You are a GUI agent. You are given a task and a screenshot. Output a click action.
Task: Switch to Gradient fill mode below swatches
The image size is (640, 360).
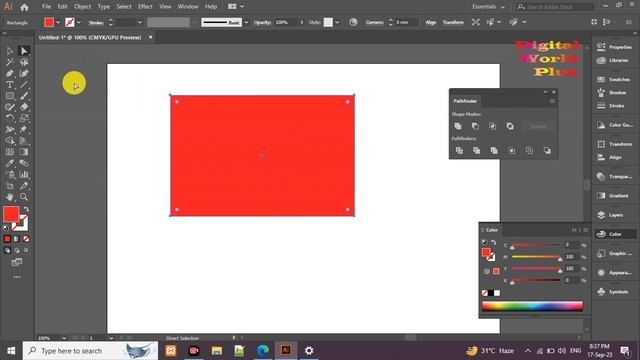coord(17,239)
